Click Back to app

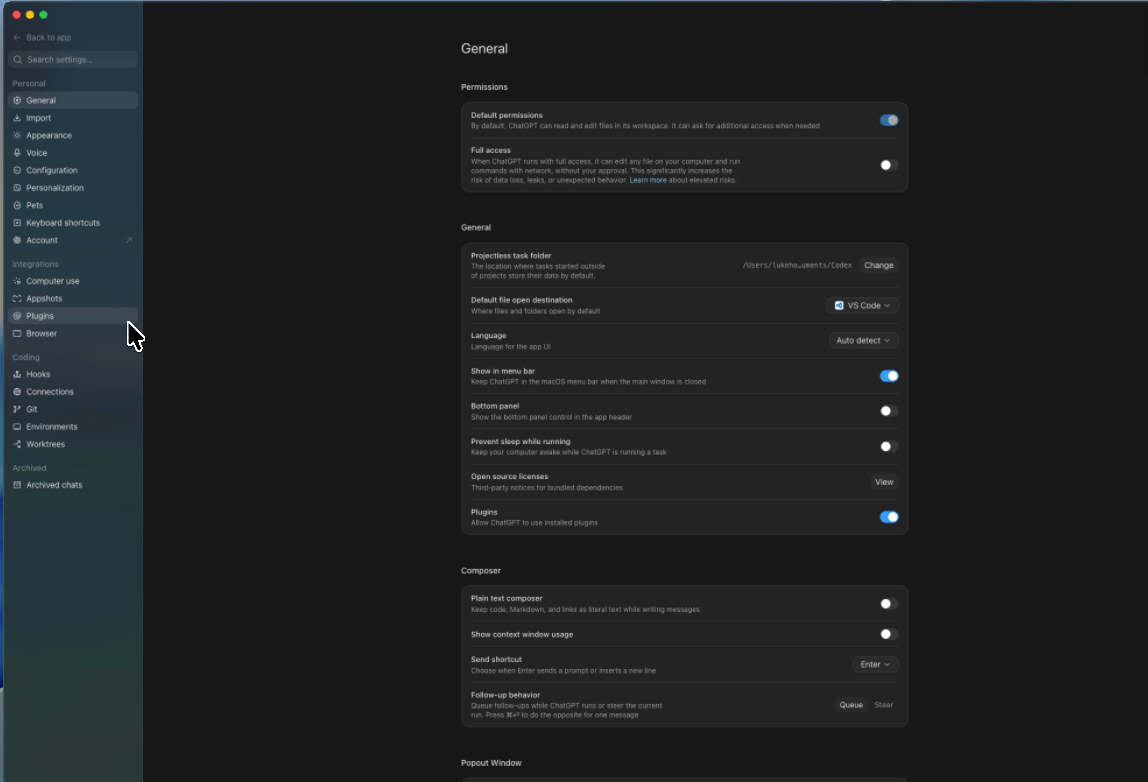pyautogui.click(x=42, y=37)
